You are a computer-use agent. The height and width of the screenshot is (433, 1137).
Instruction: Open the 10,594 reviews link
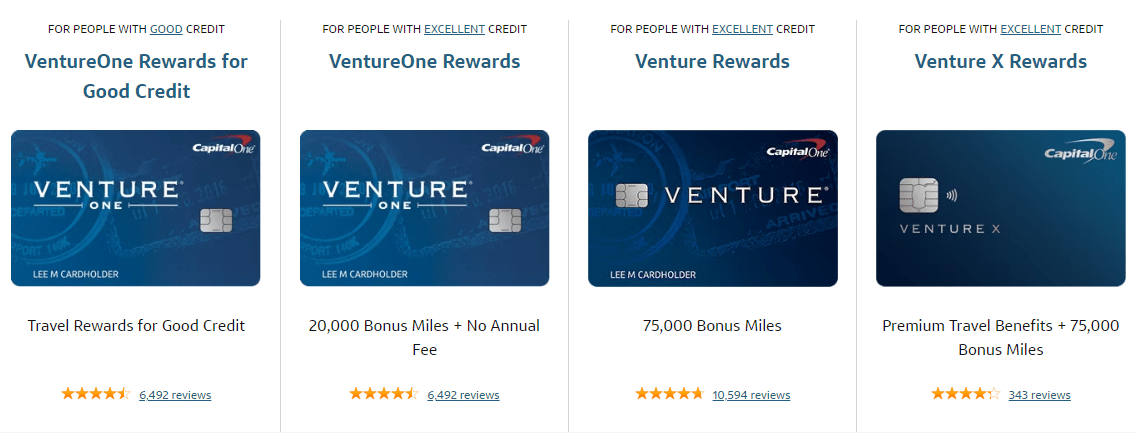point(751,395)
